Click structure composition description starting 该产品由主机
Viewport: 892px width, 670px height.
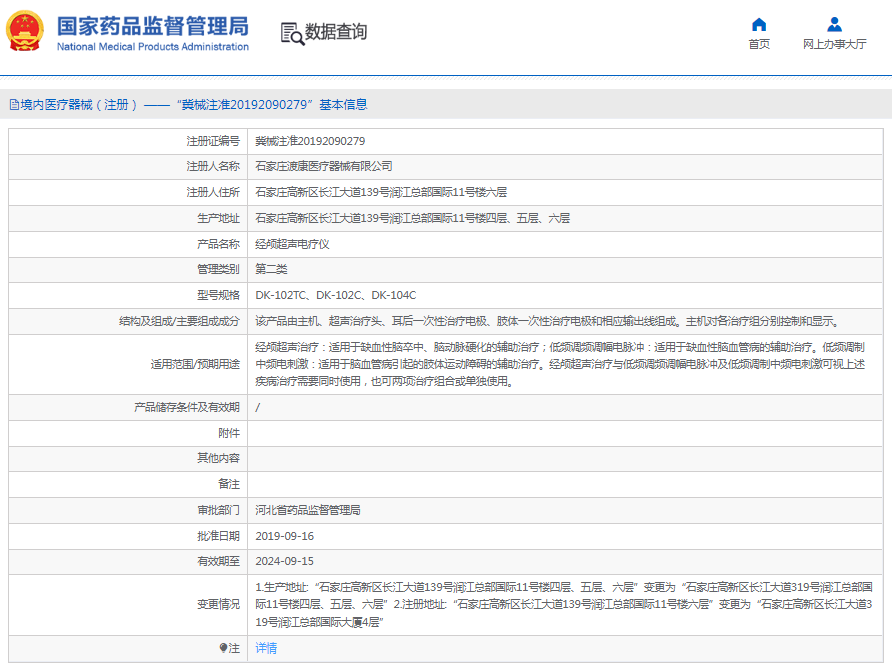coord(548,321)
